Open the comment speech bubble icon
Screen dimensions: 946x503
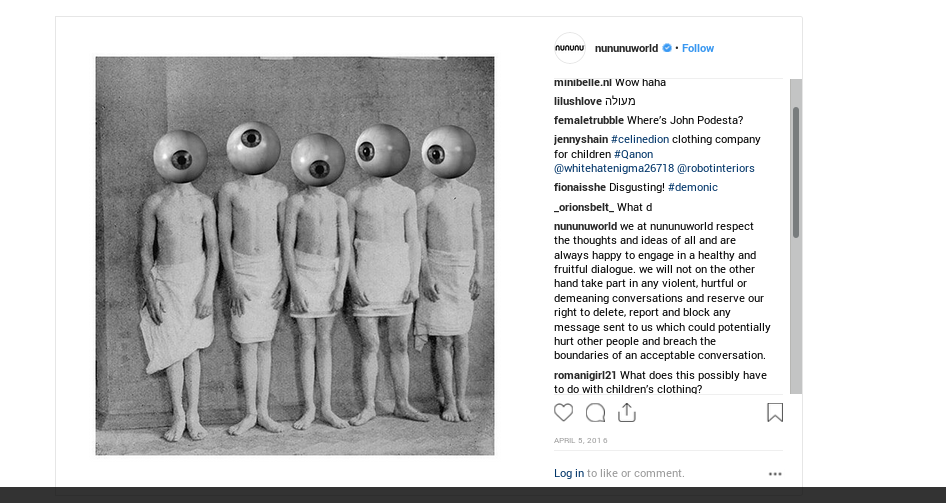pyautogui.click(x=595, y=413)
